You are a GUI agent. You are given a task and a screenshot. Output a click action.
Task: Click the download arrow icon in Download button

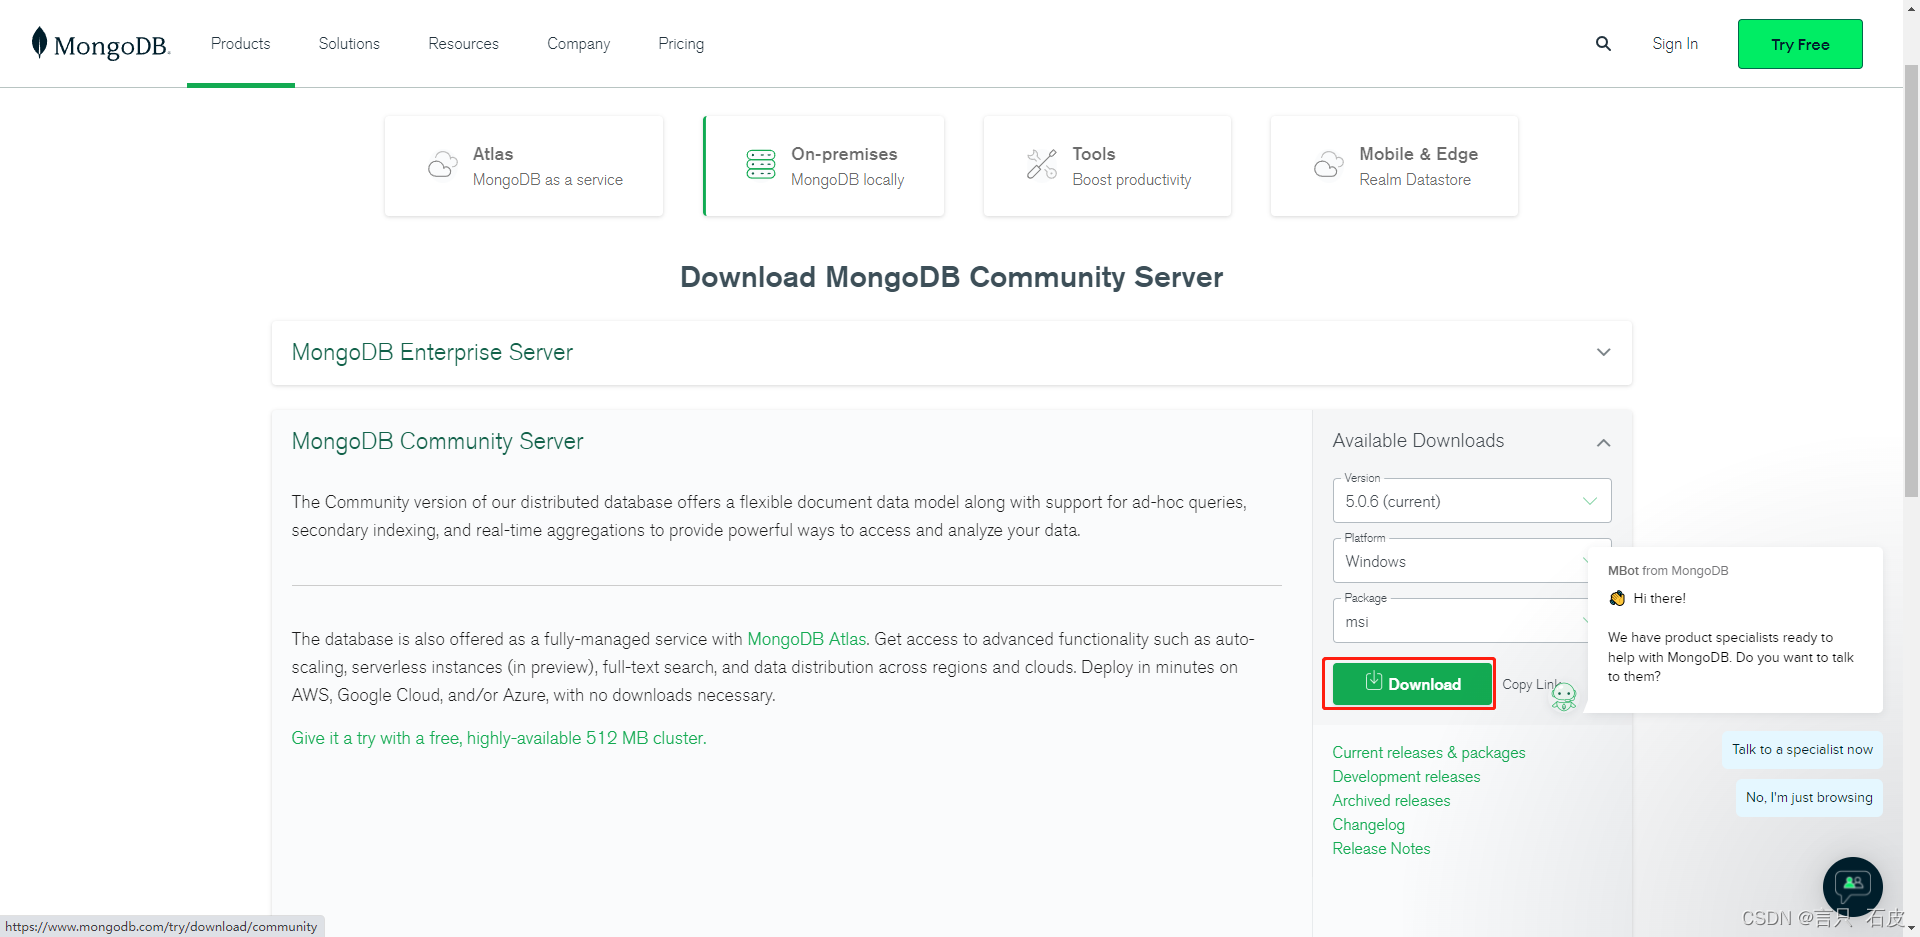1374,681
